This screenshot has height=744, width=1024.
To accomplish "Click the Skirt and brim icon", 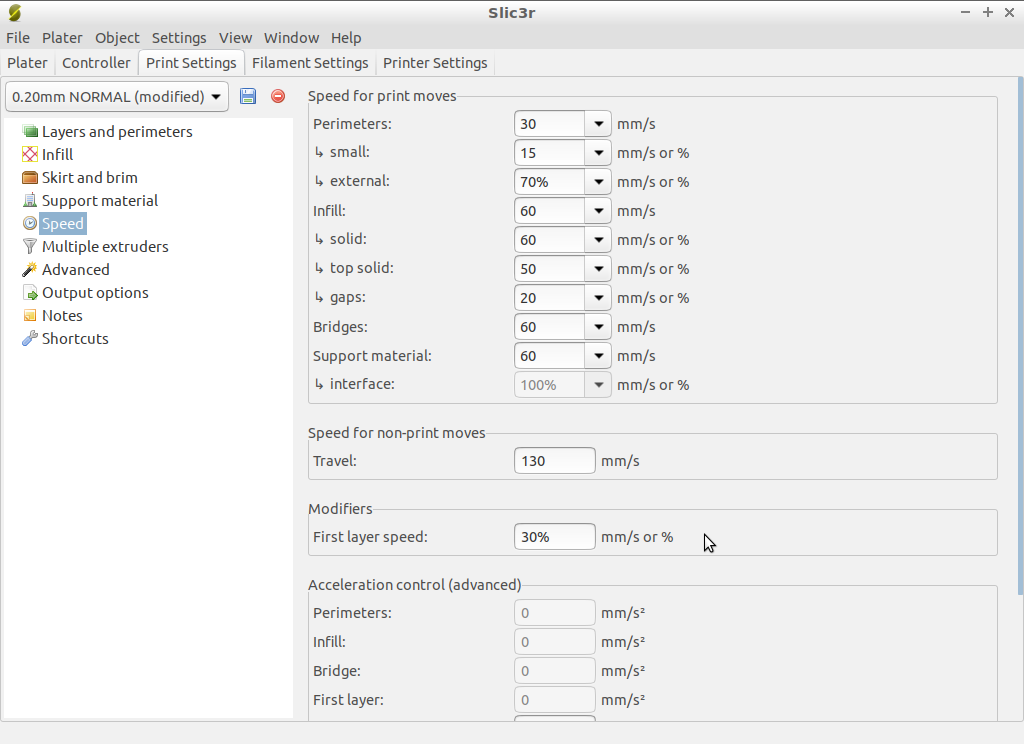I will [30, 178].
